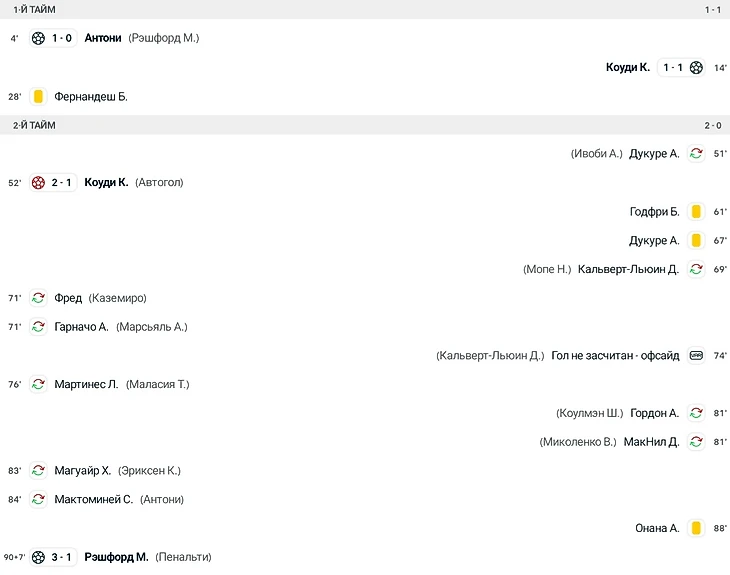This screenshot has height=575, width=730.
Task: Click yellow card icon beside Фернандеш Б.
Action: tap(38, 96)
